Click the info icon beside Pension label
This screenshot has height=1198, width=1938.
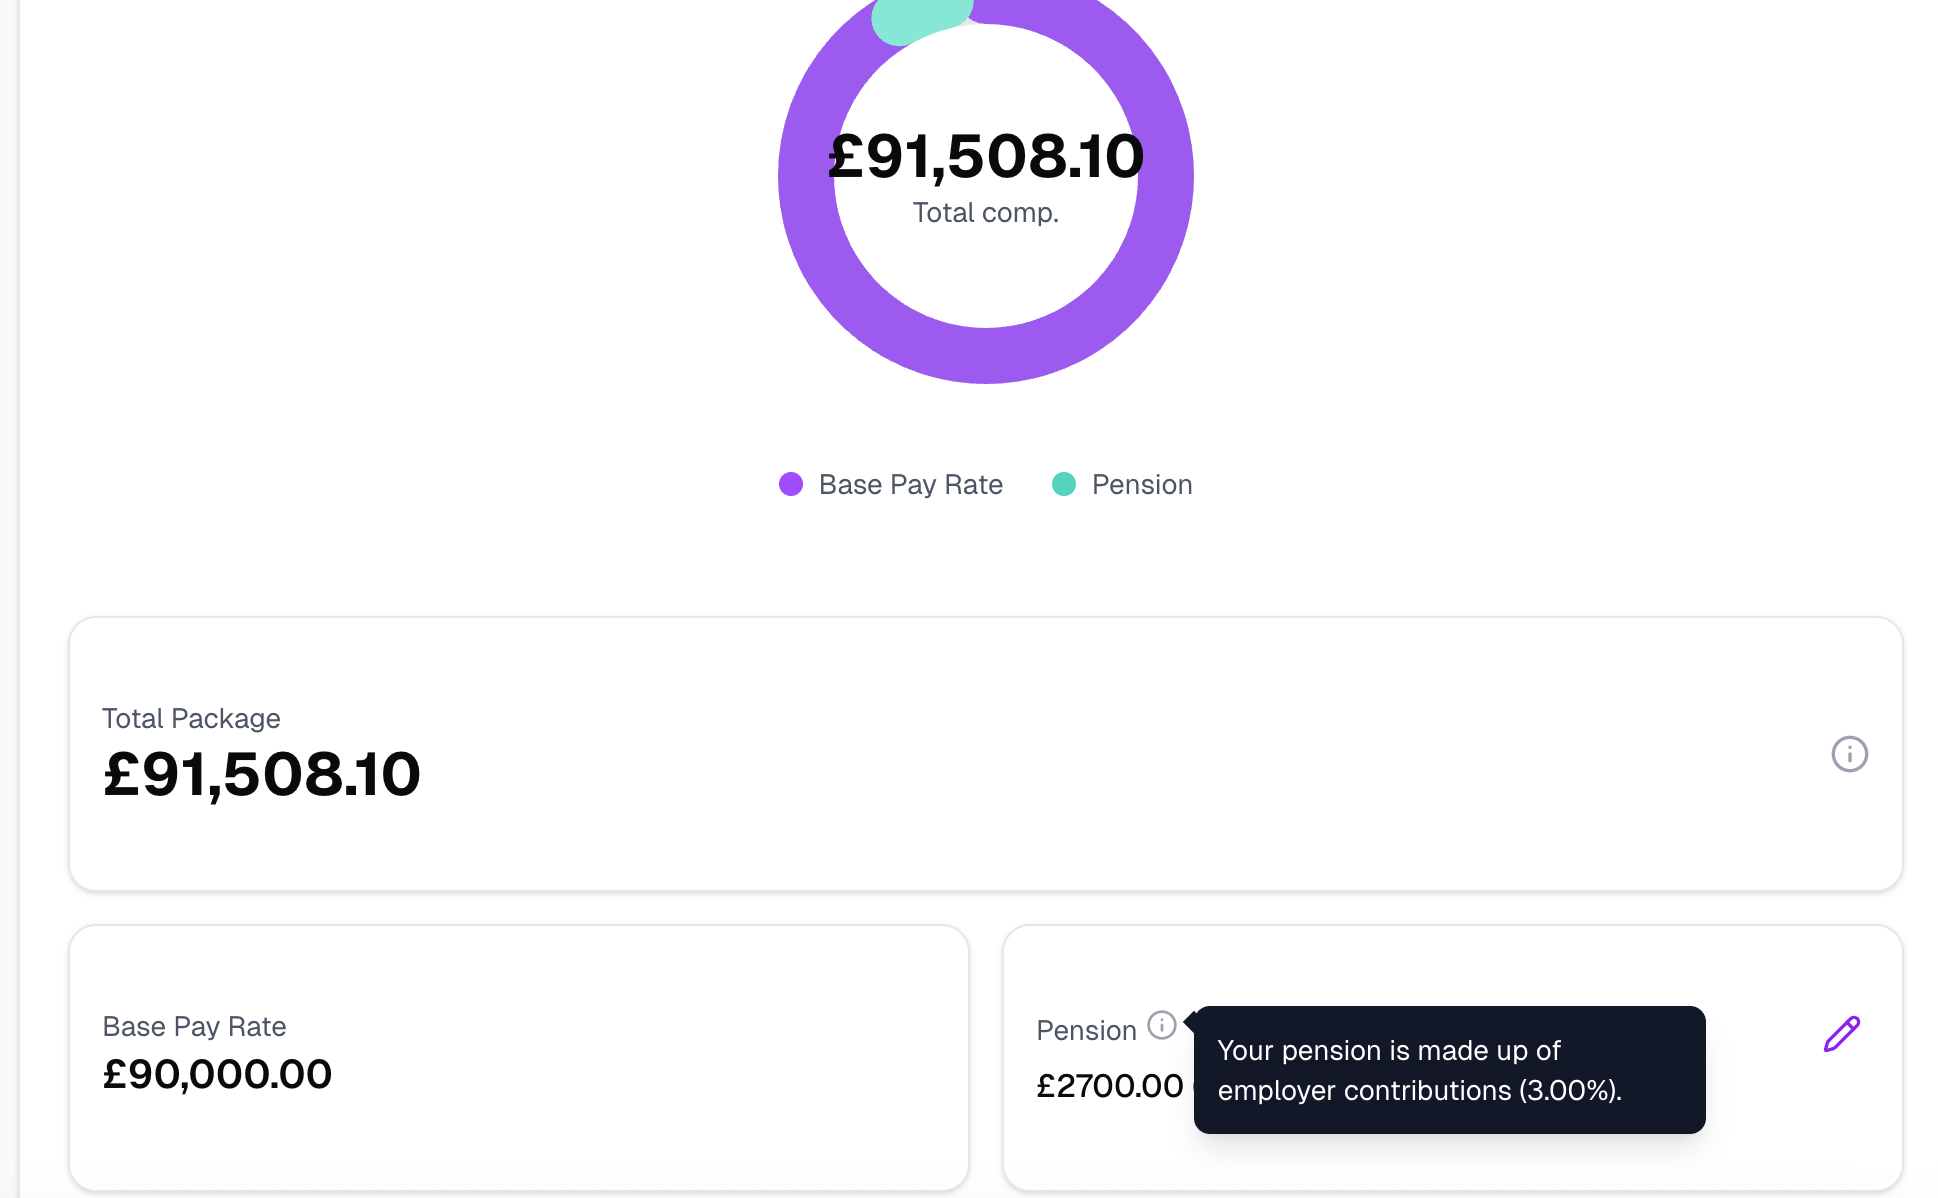tap(1161, 1025)
